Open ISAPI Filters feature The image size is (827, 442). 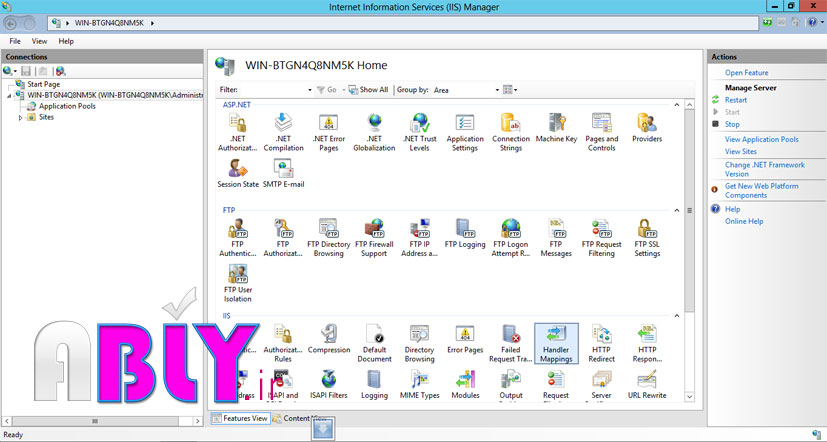coord(329,385)
